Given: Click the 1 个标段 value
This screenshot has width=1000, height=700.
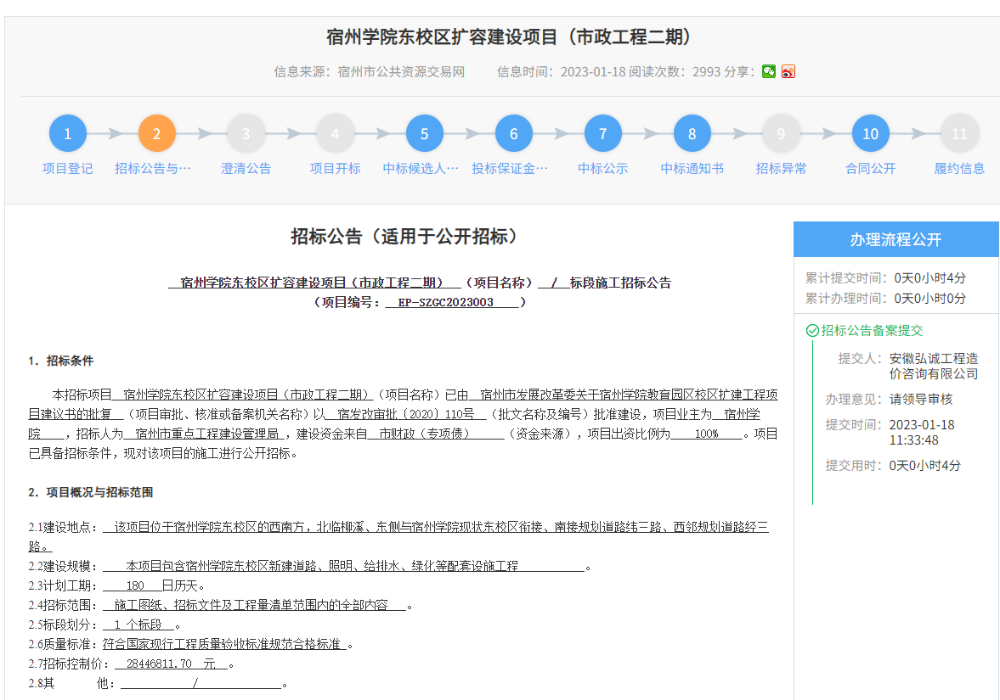Looking at the screenshot, I should click(138, 625).
